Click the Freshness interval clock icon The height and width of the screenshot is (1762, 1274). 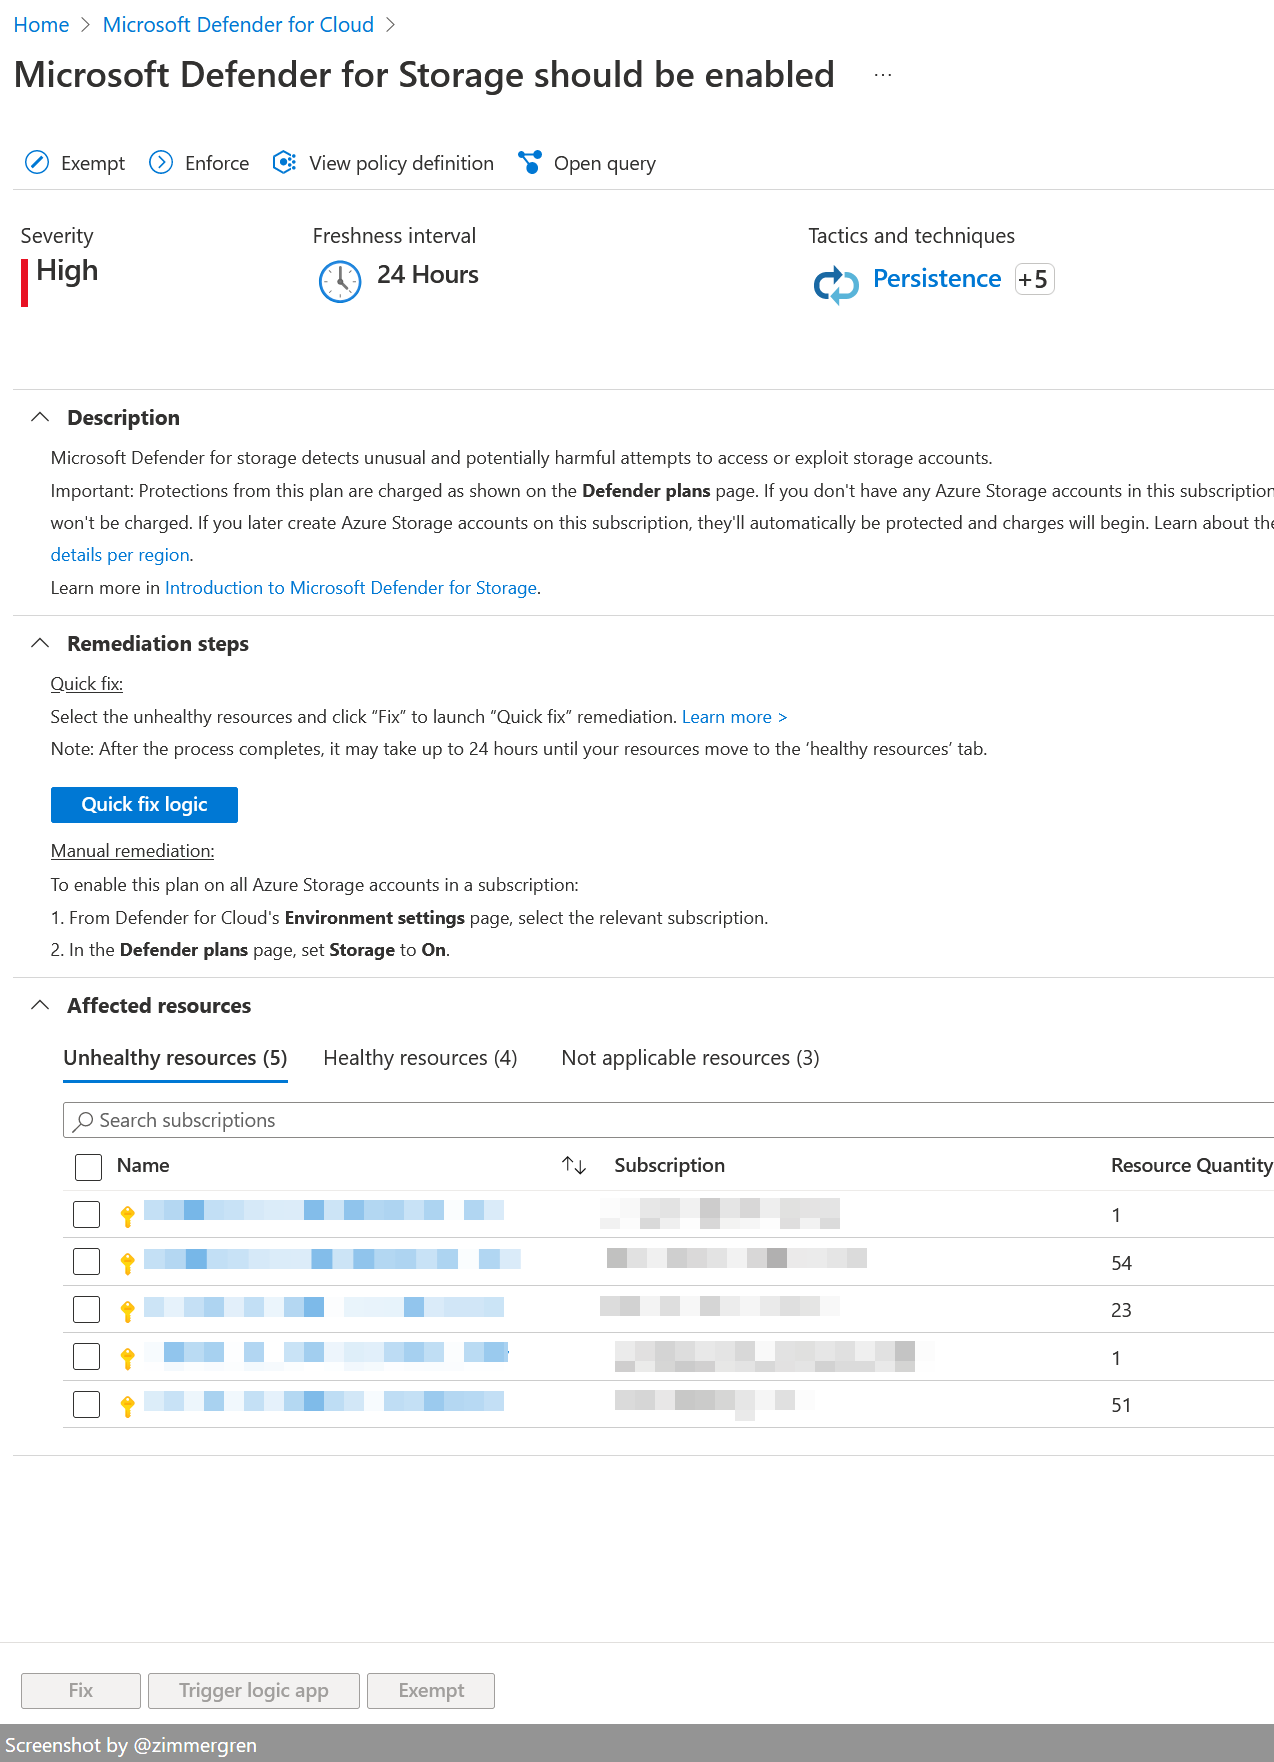click(340, 281)
